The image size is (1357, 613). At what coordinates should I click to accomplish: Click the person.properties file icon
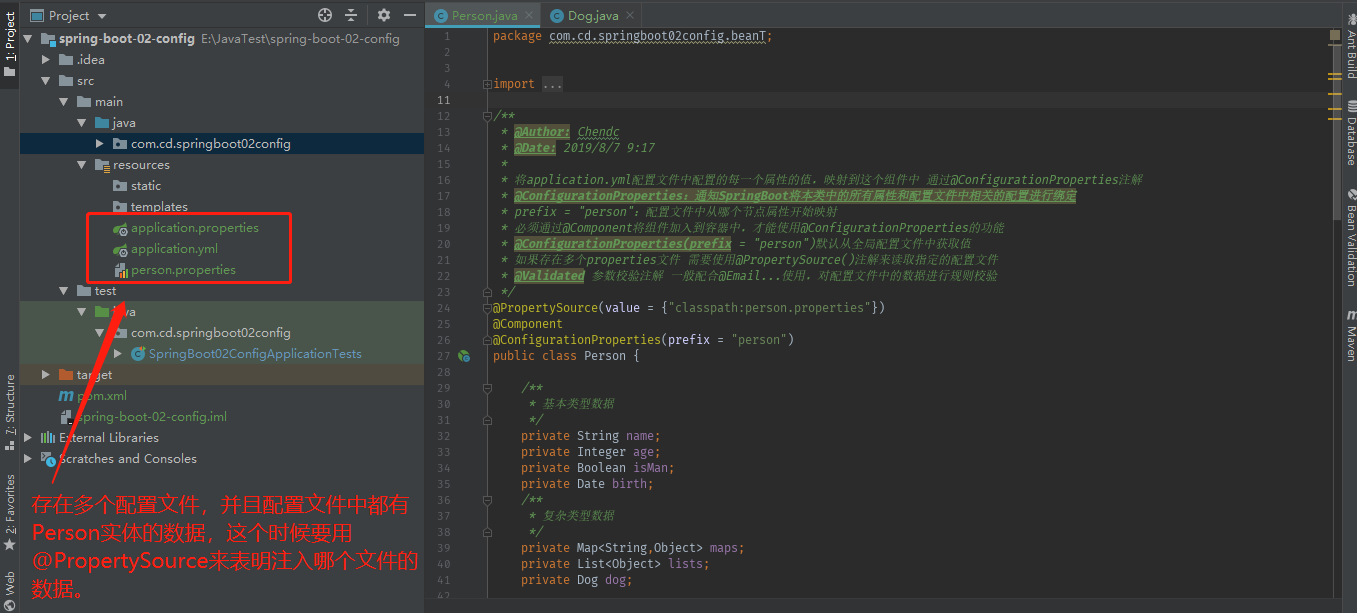click(x=120, y=270)
